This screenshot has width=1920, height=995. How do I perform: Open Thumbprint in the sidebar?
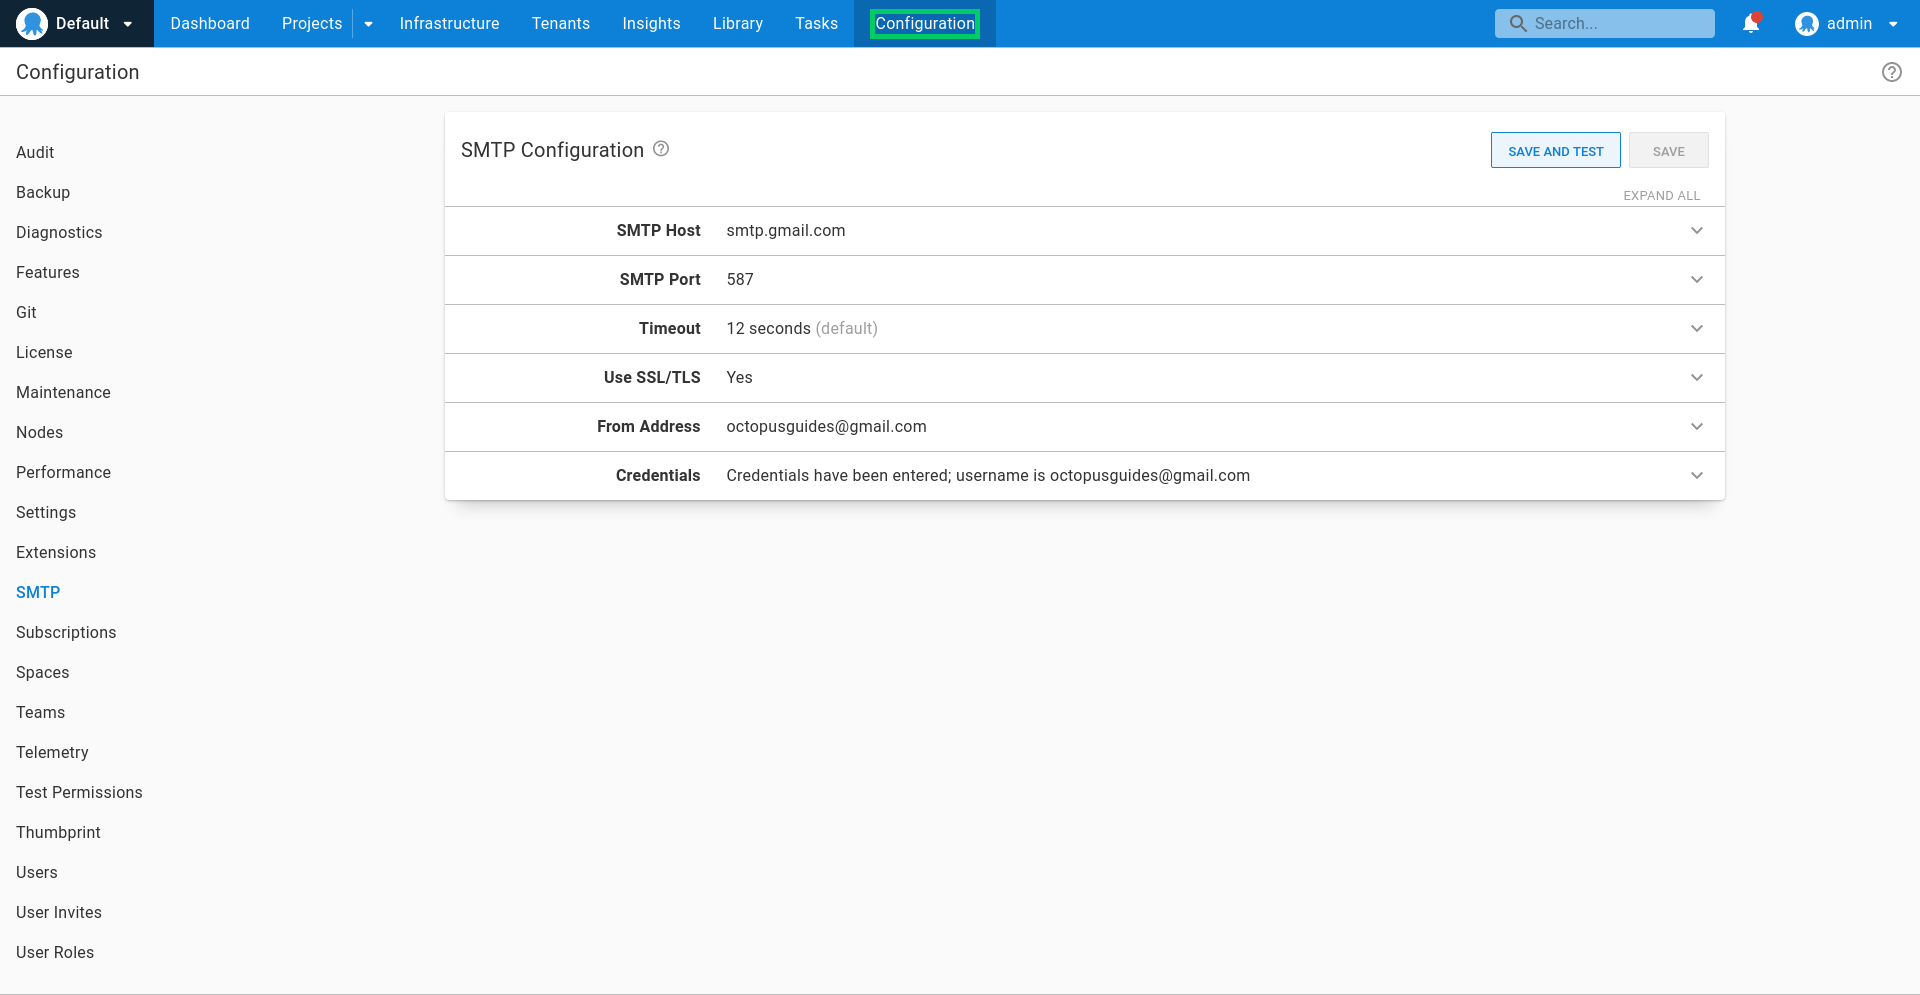point(58,832)
